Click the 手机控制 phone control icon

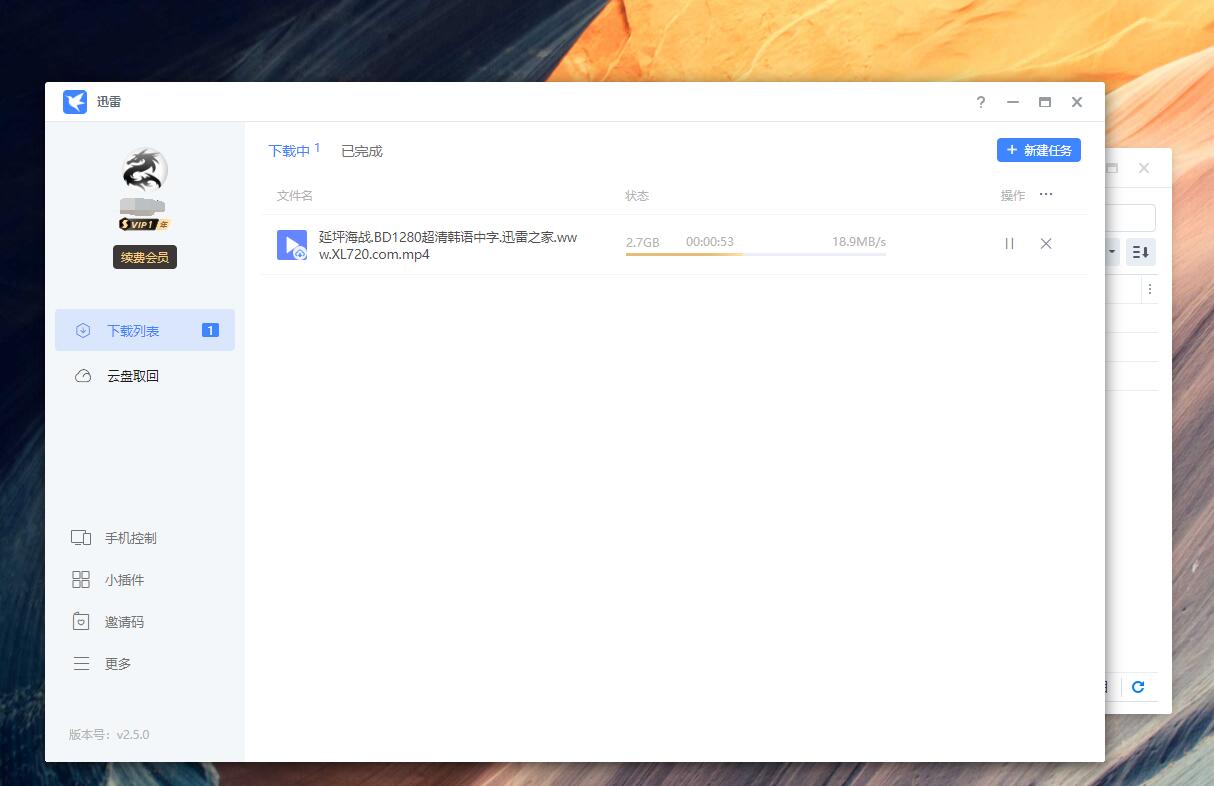(82, 537)
